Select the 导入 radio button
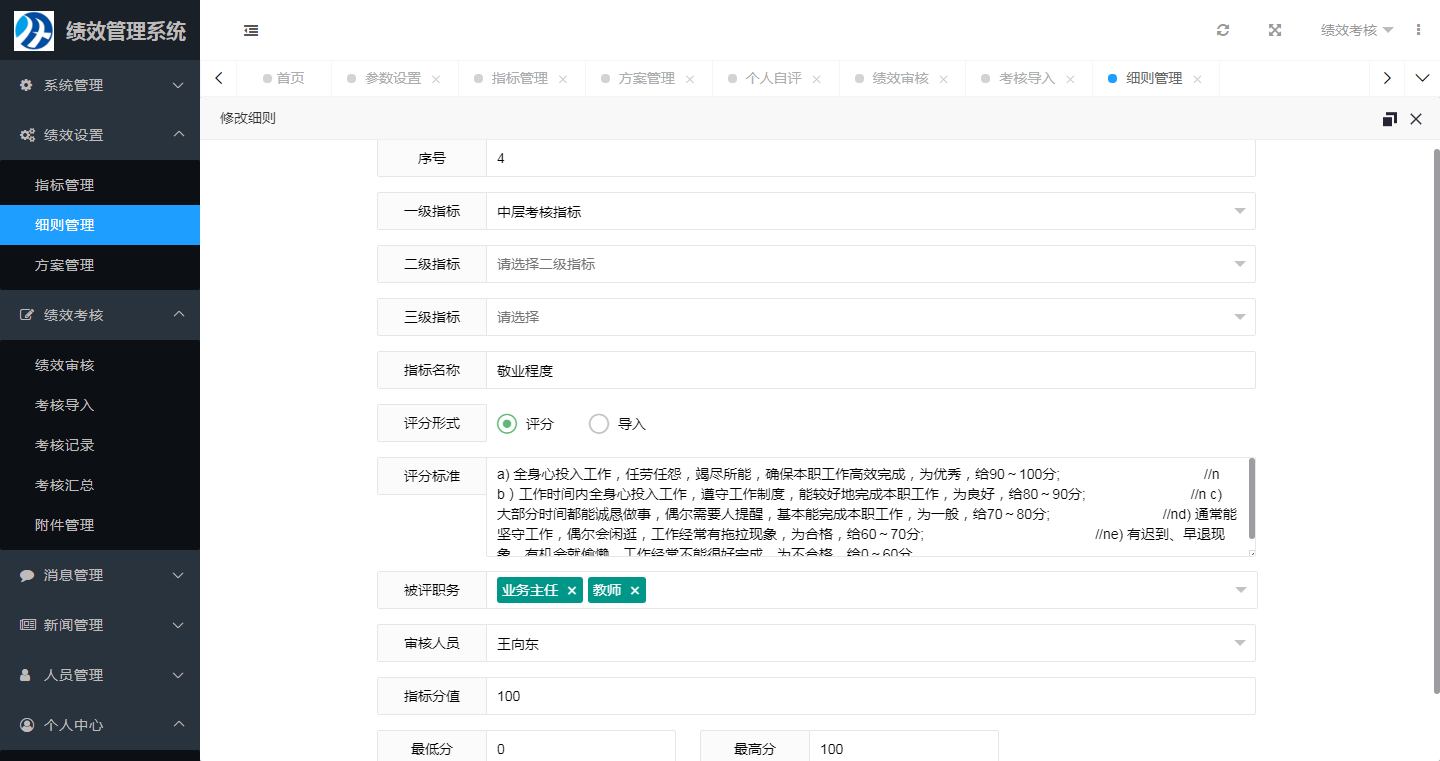This screenshot has height=761, width=1440. pyautogui.click(x=599, y=424)
